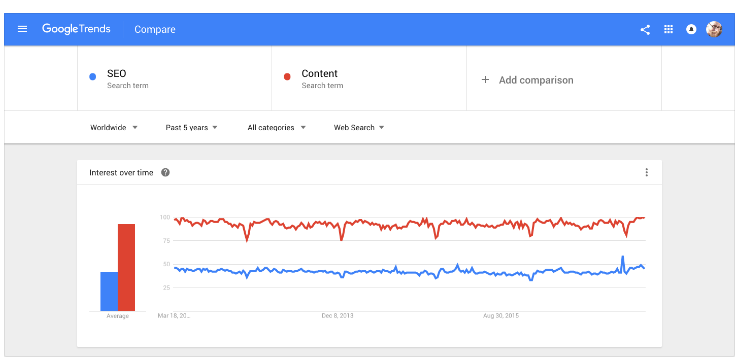The height and width of the screenshot is (364, 739).
Task: Click the blue SEO color dot
Action: tap(93, 77)
